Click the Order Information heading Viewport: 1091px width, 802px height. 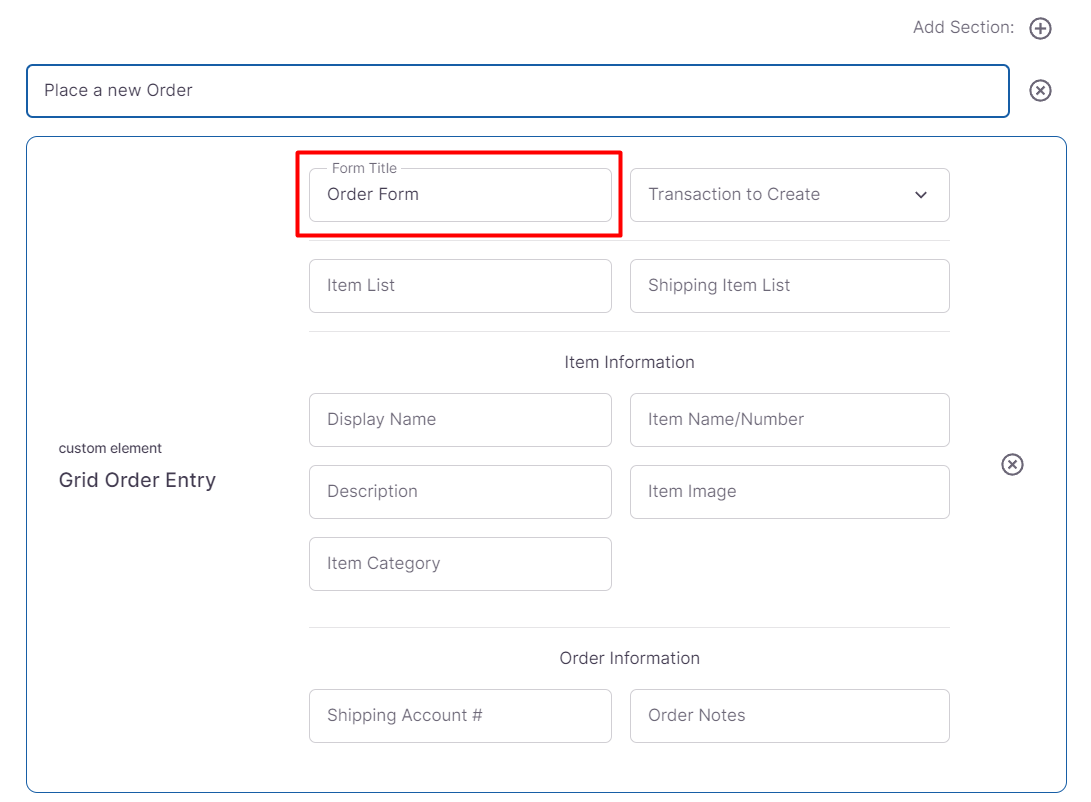point(629,658)
